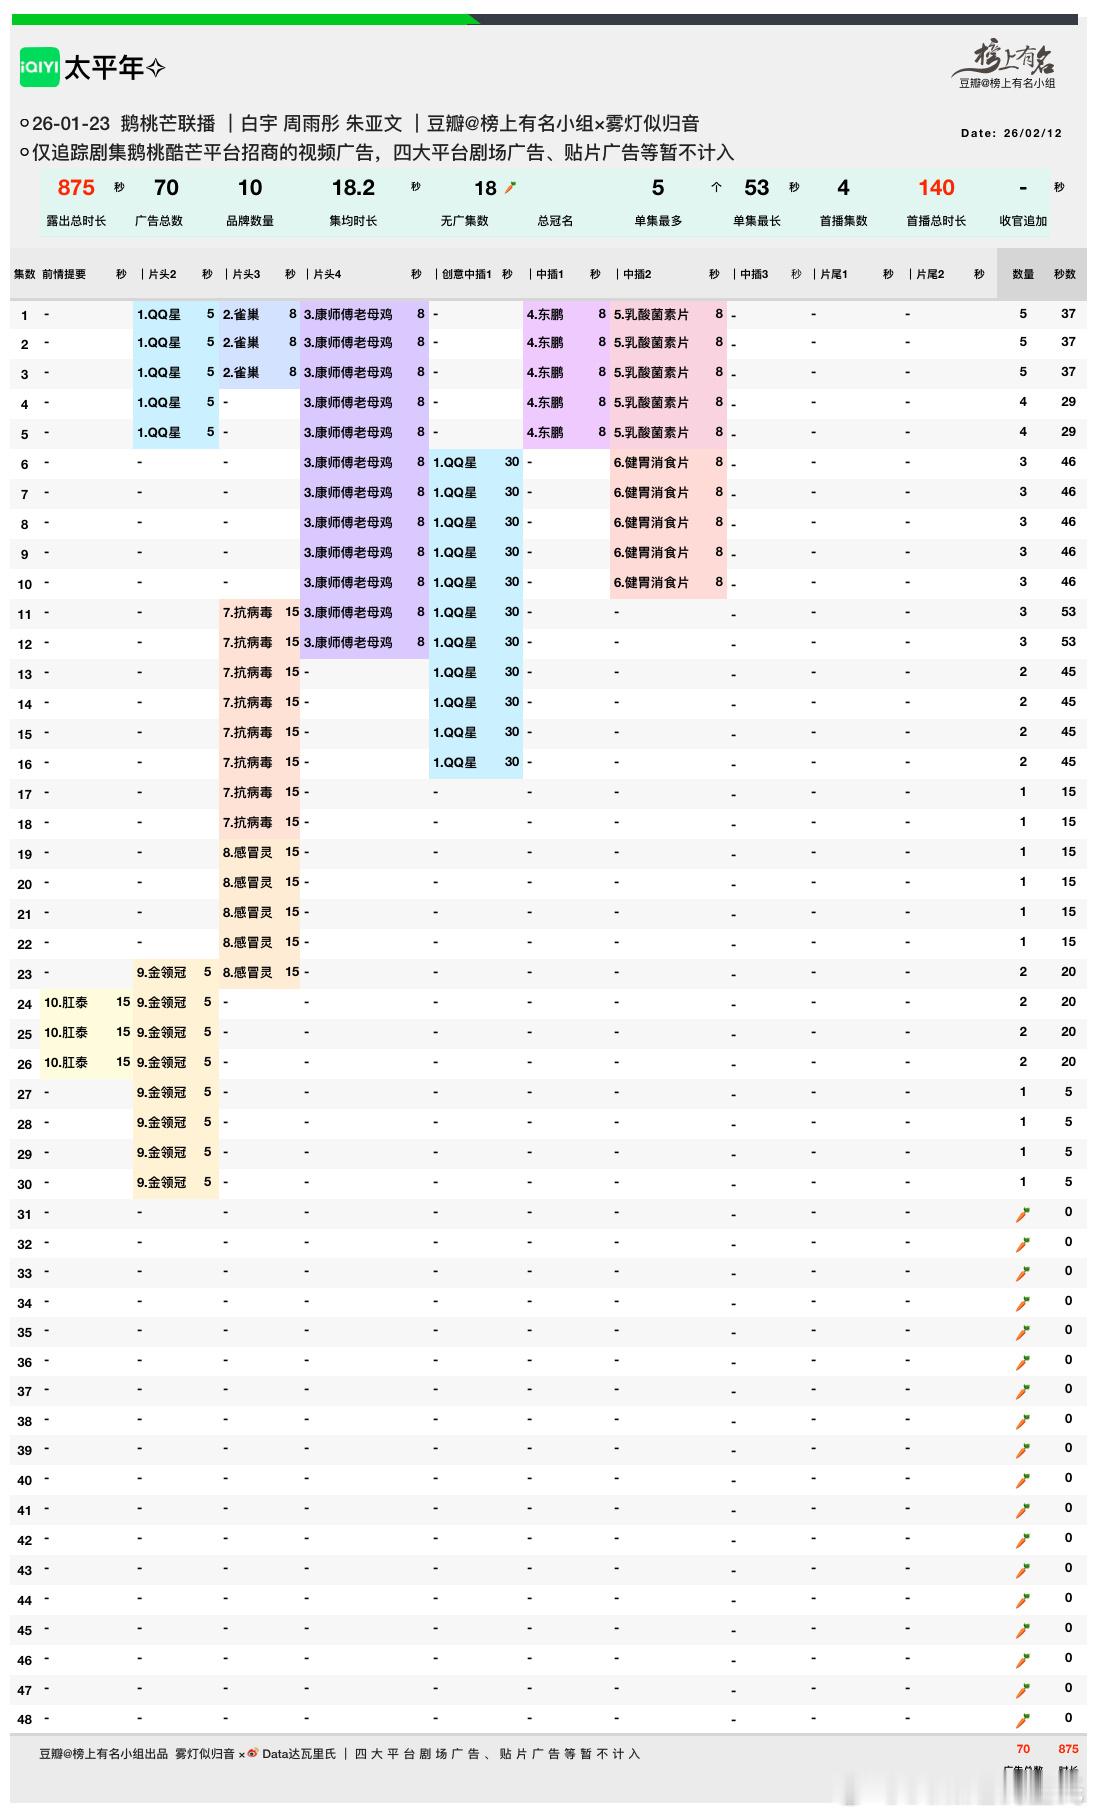
Task: Click the 1.QQ星 creative mid-roll cell in episode 16
Action: pyautogui.click(x=455, y=762)
